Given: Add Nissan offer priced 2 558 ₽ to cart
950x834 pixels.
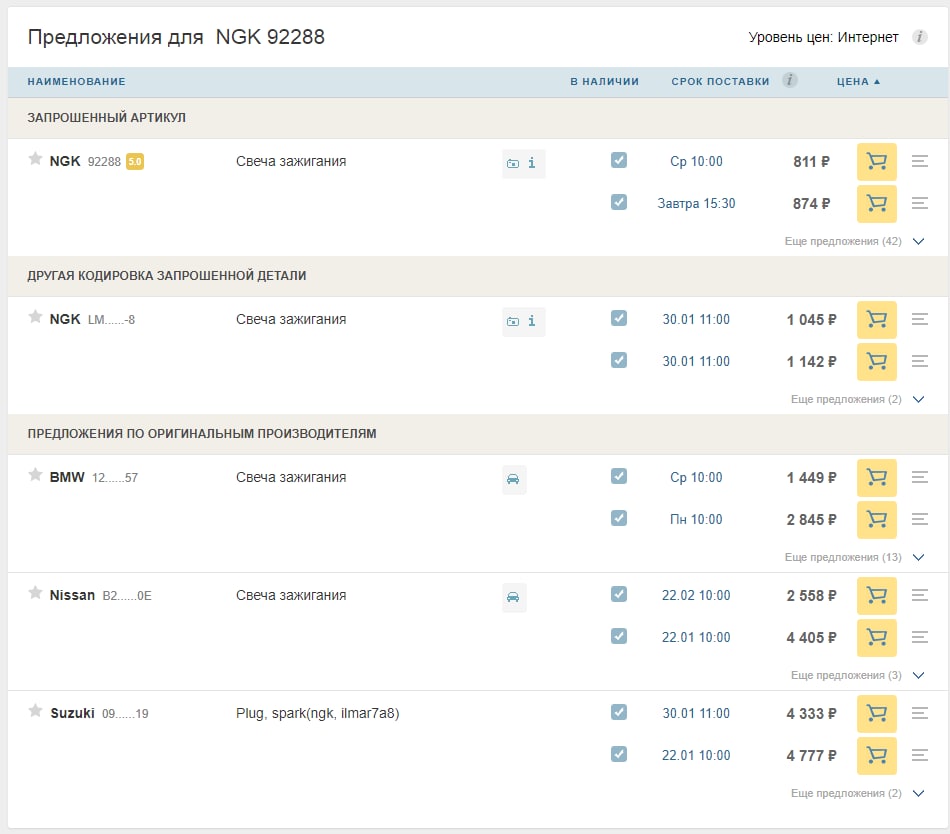Looking at the screenshot, I should pyautogui.click(x=876, y=596).
